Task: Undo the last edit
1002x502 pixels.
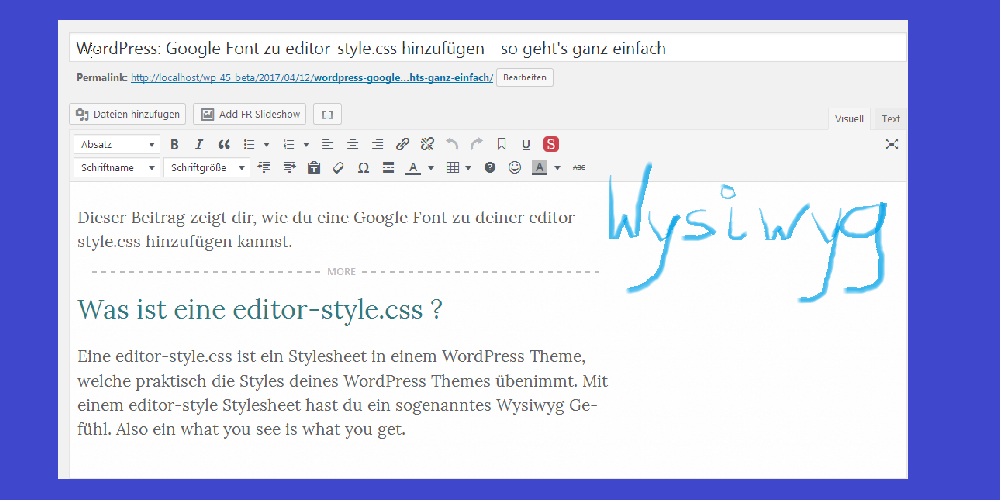Action: tap(452, 144)
